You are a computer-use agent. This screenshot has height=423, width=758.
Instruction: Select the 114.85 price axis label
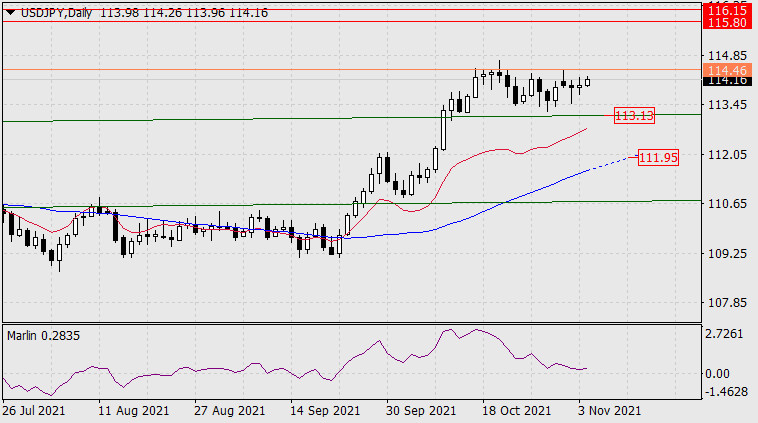click(x=727, y=56)
